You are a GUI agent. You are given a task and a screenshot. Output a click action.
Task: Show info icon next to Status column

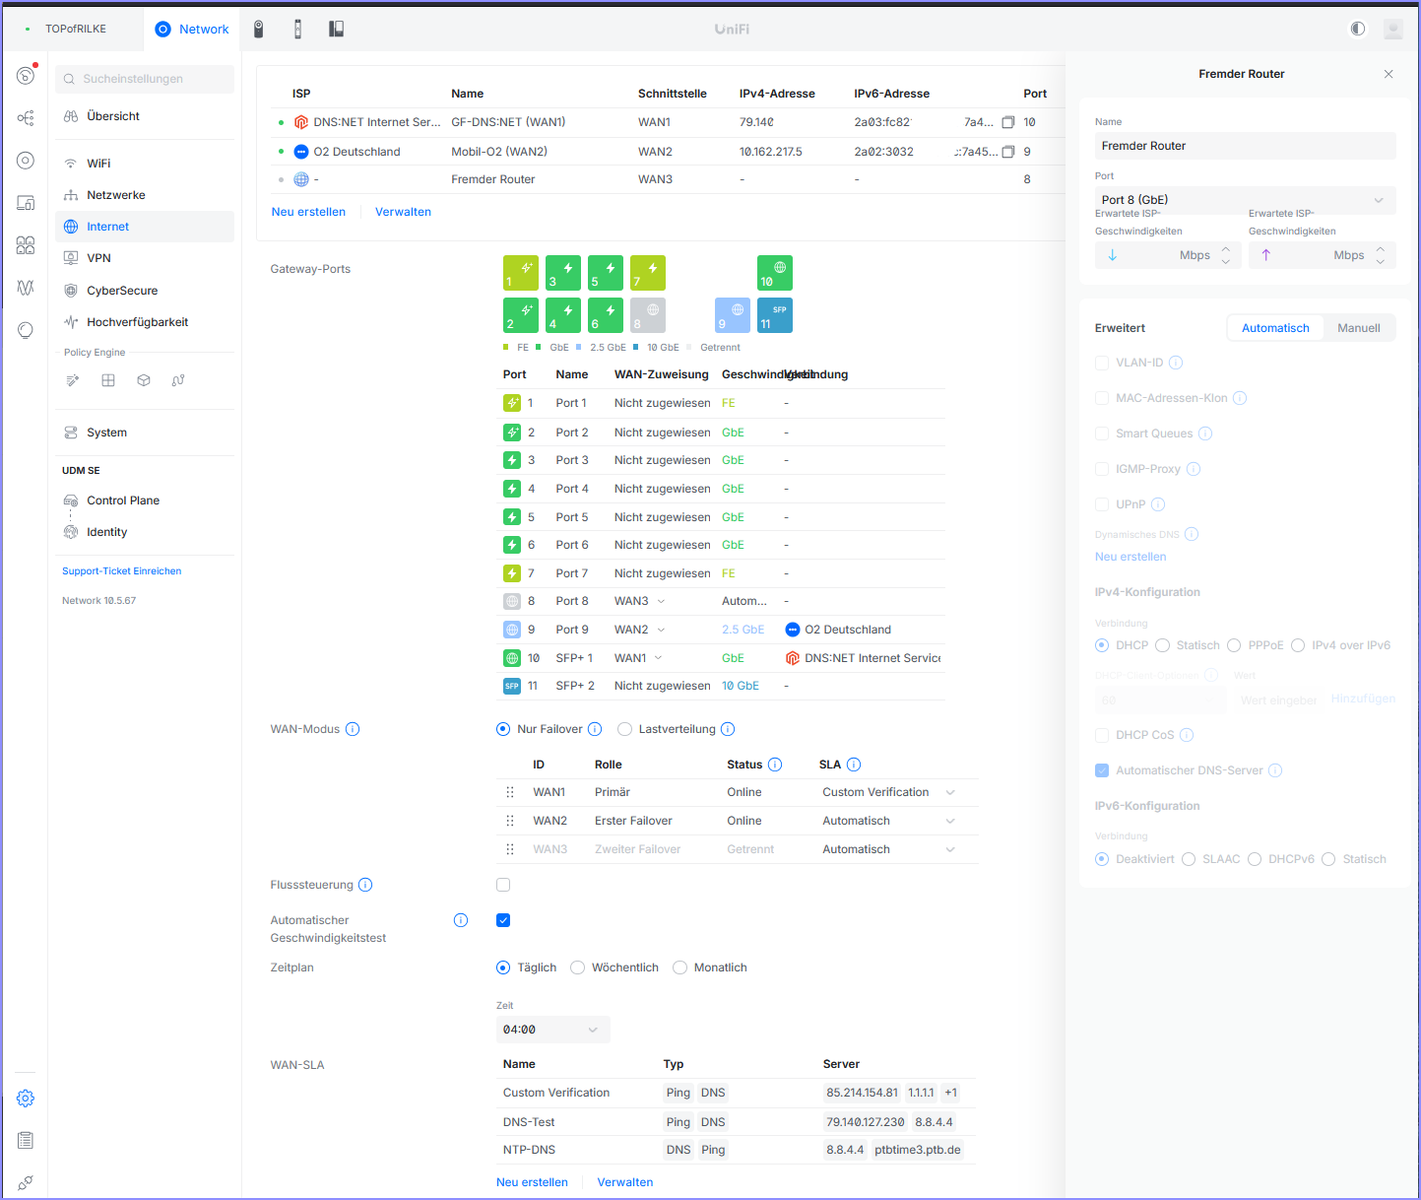click(x=775, y=765)
